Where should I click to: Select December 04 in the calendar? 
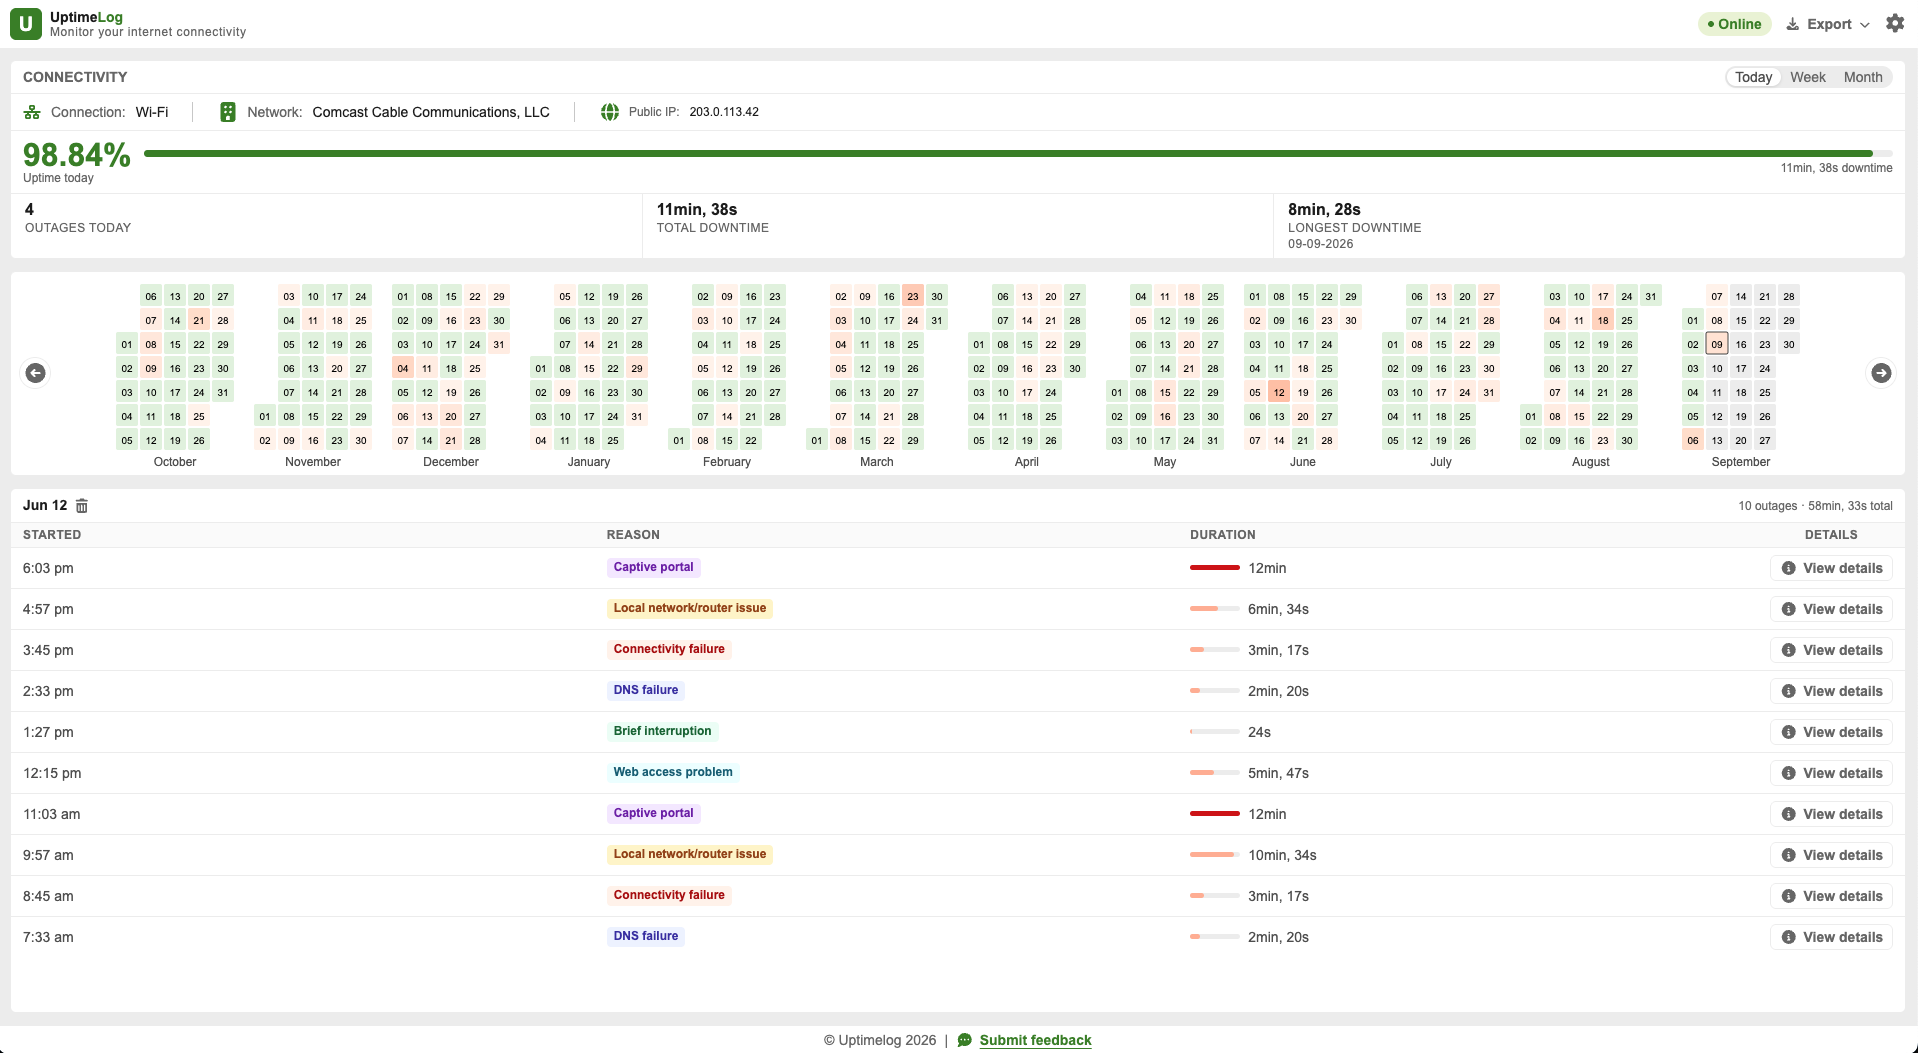[403, 369]
